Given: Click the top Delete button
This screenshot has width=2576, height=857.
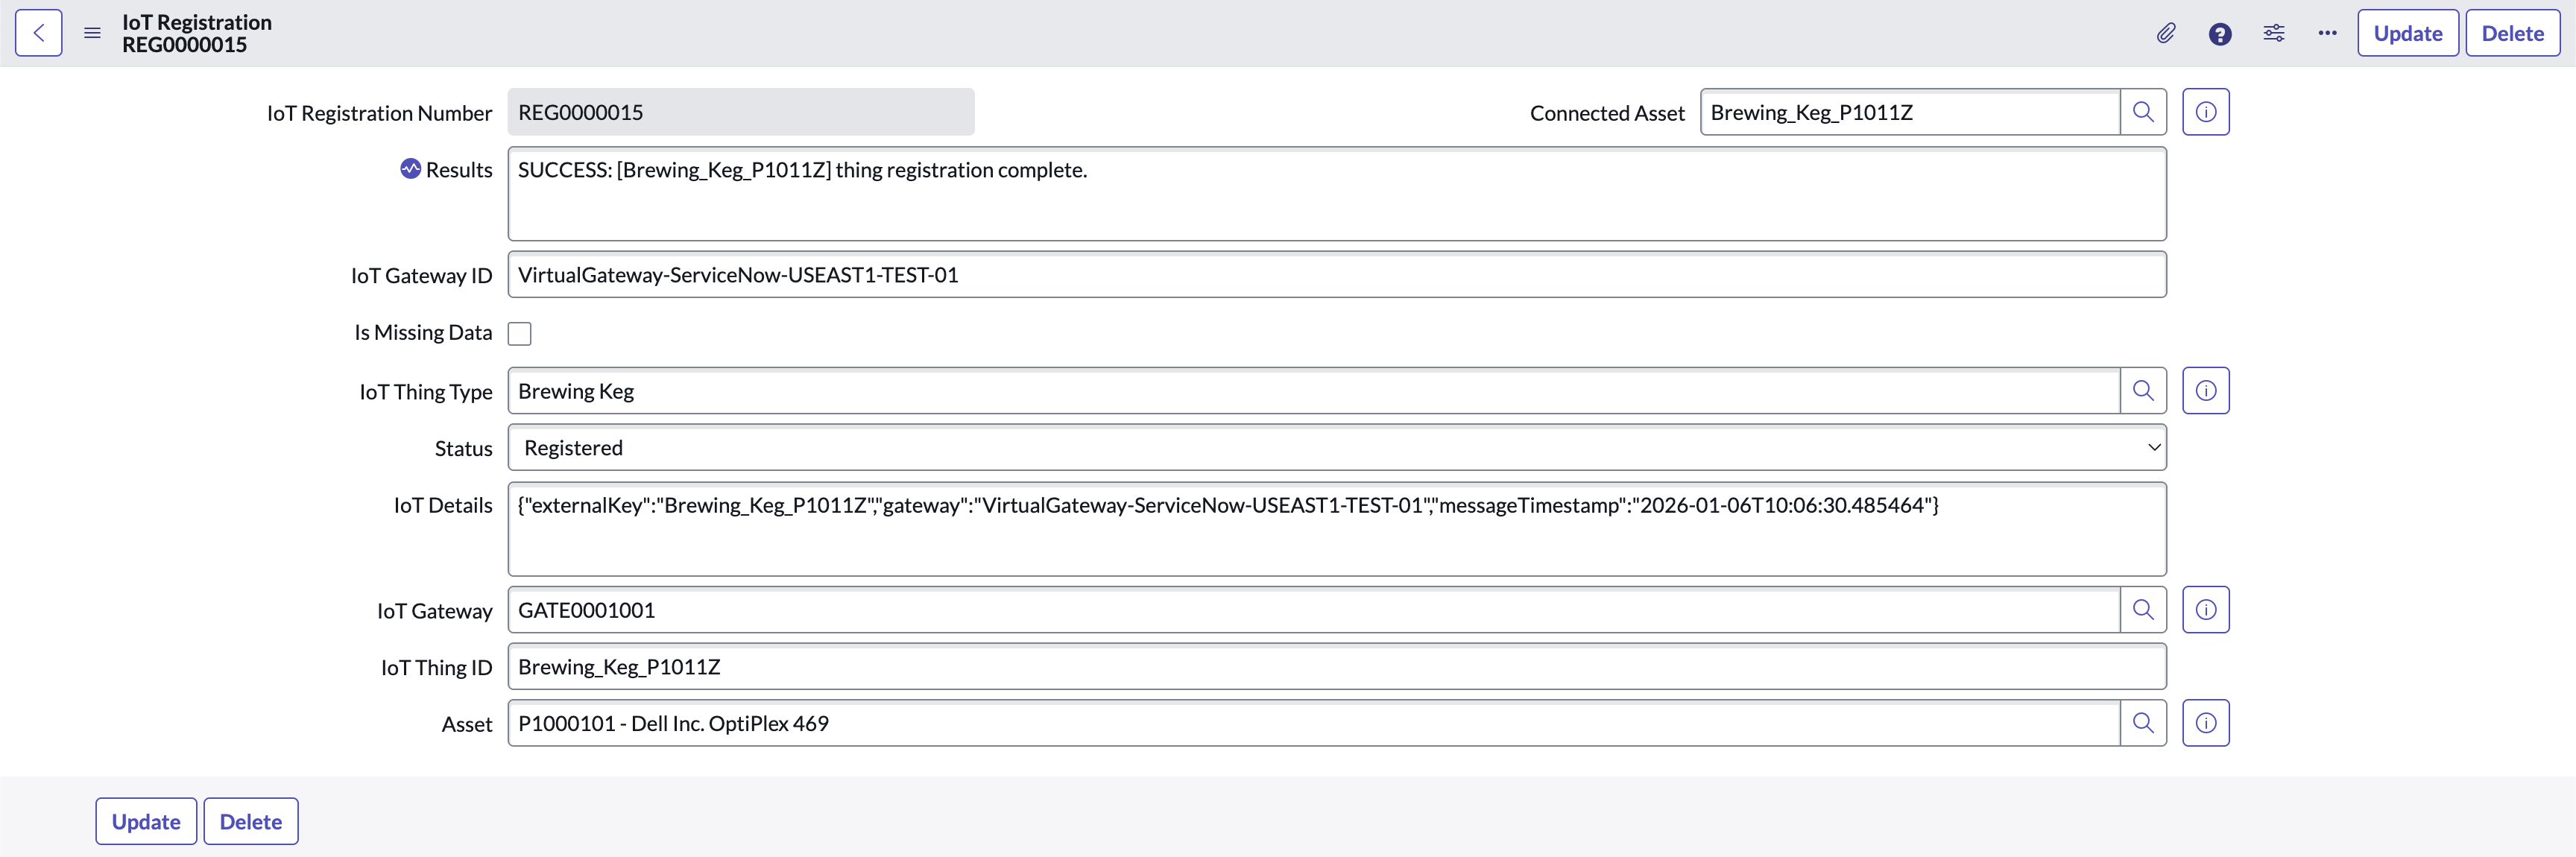Looking at the screenshot, I should click(2512, 33).
